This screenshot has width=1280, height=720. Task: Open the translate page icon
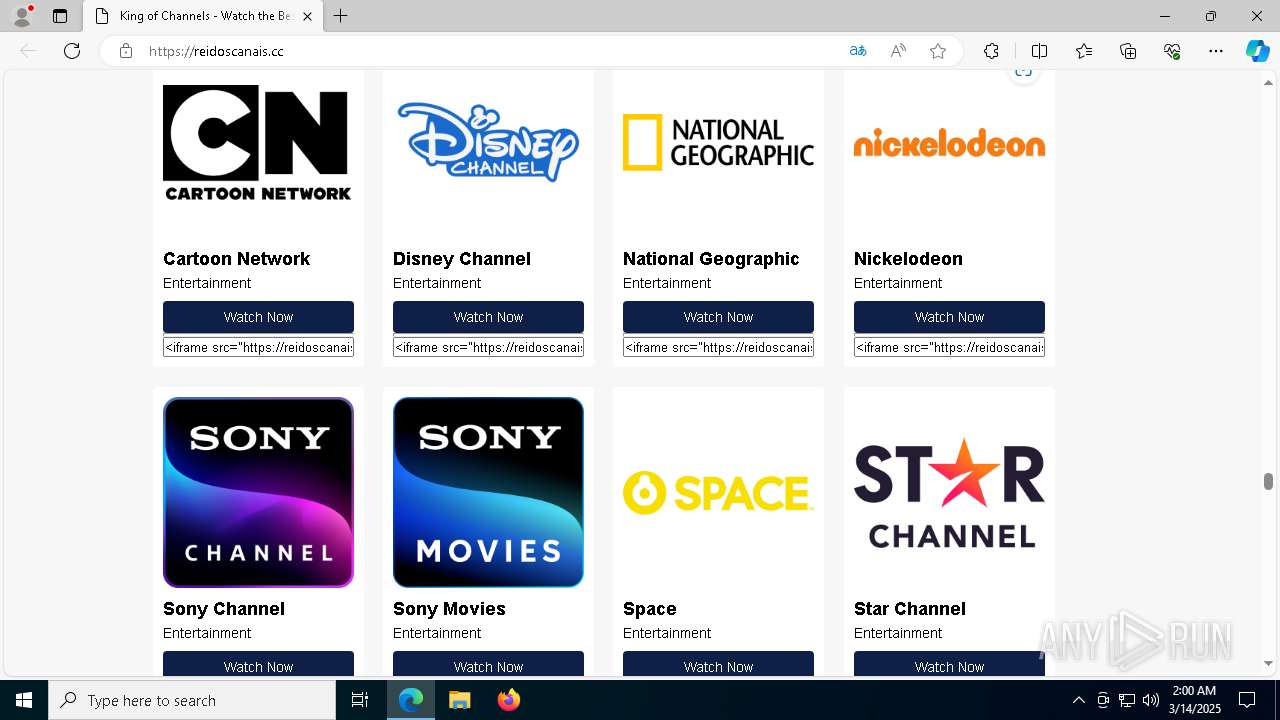pos(858,51)
